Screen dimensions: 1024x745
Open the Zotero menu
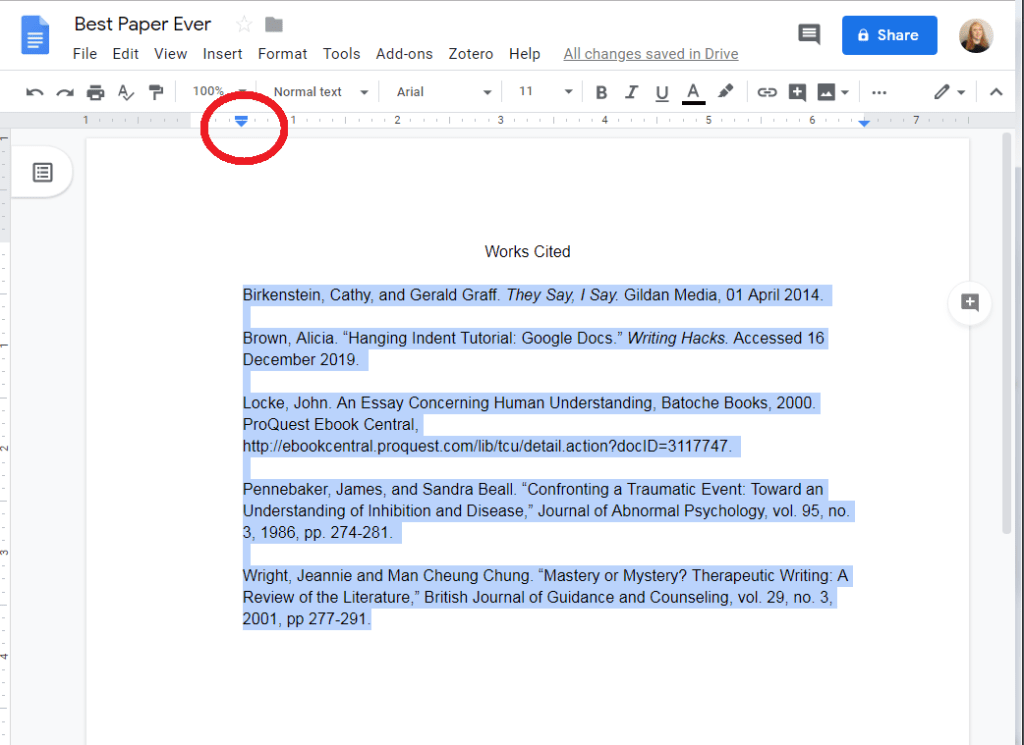tap(467, 54)
